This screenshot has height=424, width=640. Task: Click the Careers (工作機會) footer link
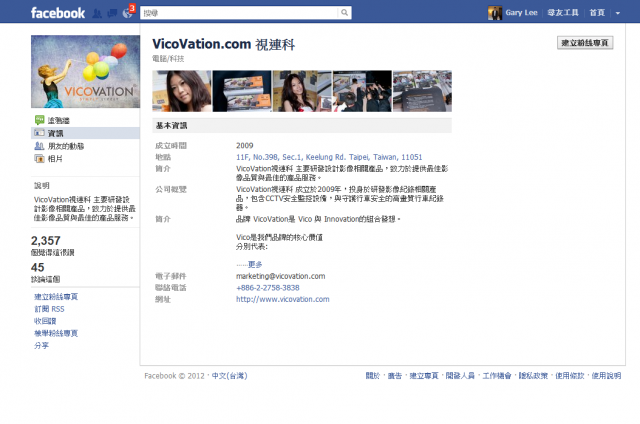click(497, 376)
